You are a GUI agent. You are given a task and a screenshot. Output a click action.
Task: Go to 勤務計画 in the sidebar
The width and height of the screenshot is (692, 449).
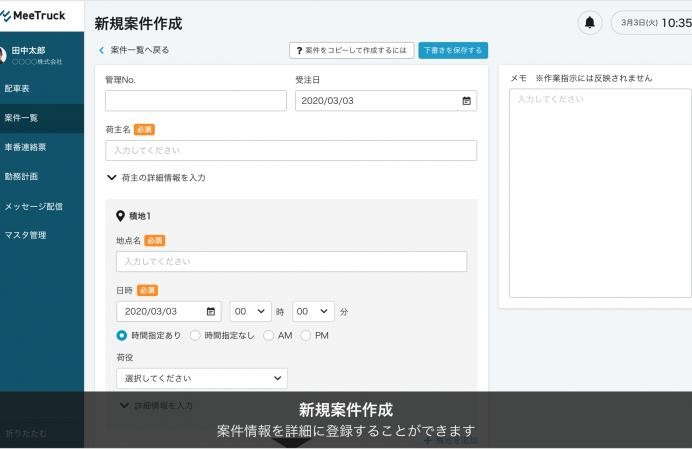21,176
